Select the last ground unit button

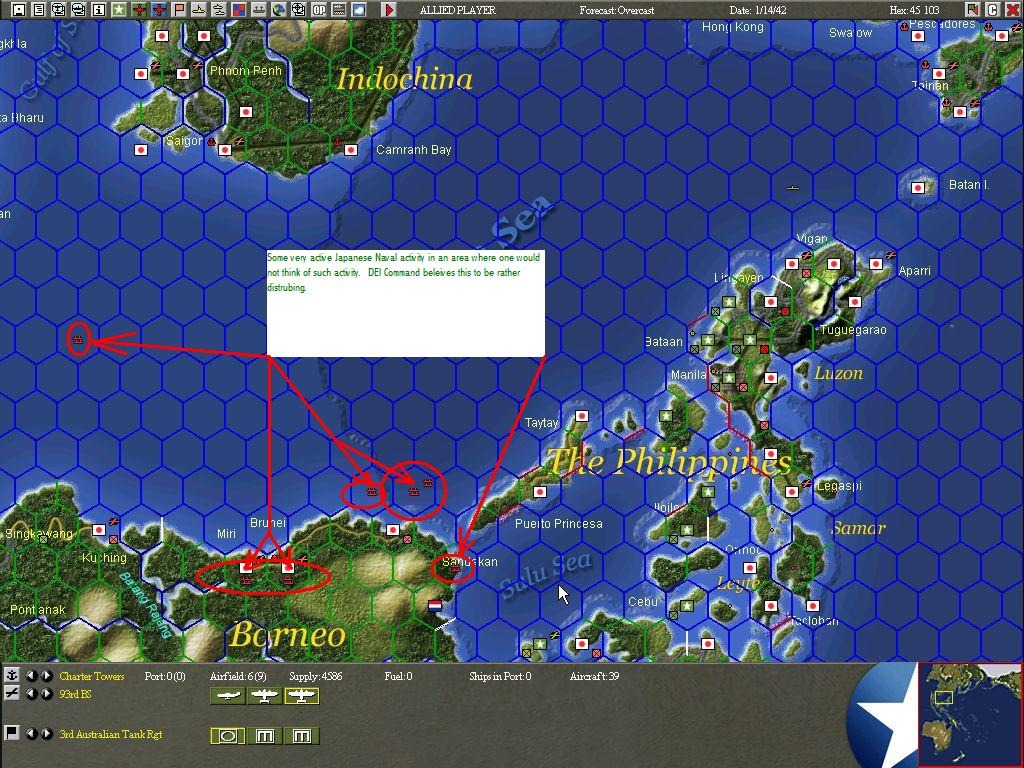click(301, 736)
